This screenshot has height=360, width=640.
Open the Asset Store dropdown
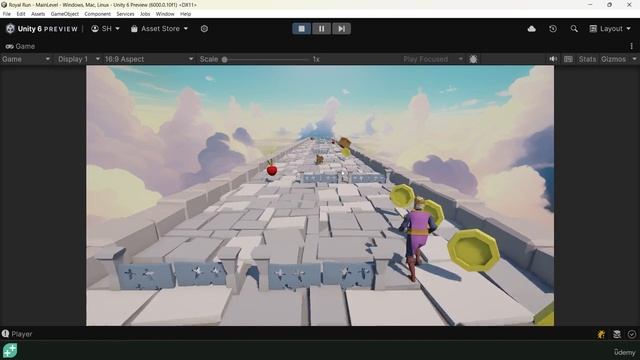pos(159,29)
